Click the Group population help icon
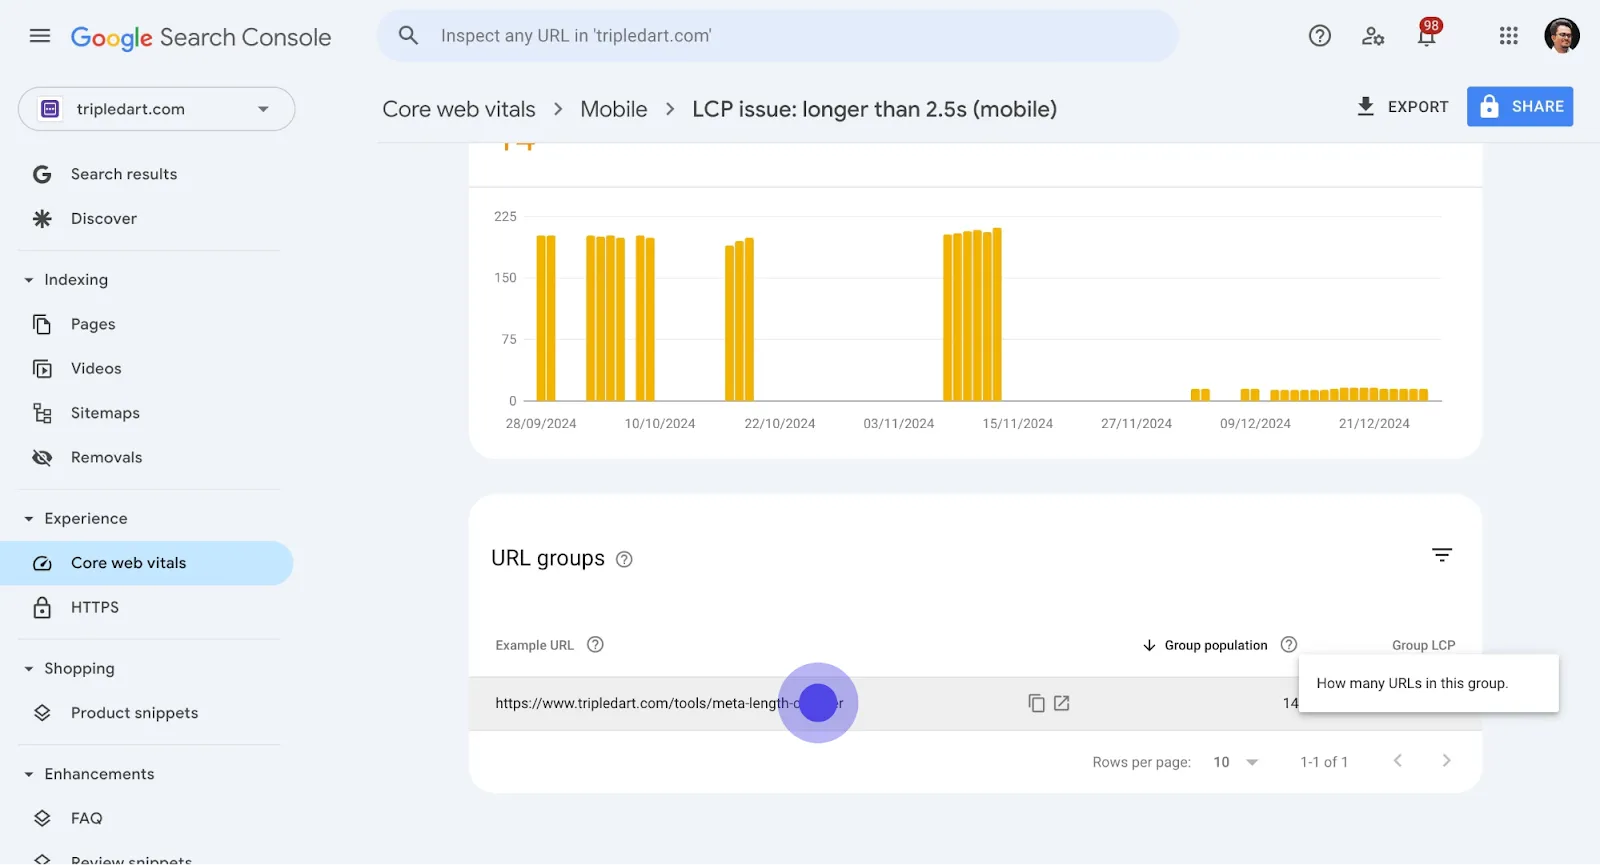This screenshot has height=865, width=1600. [x=1289, y=645]
